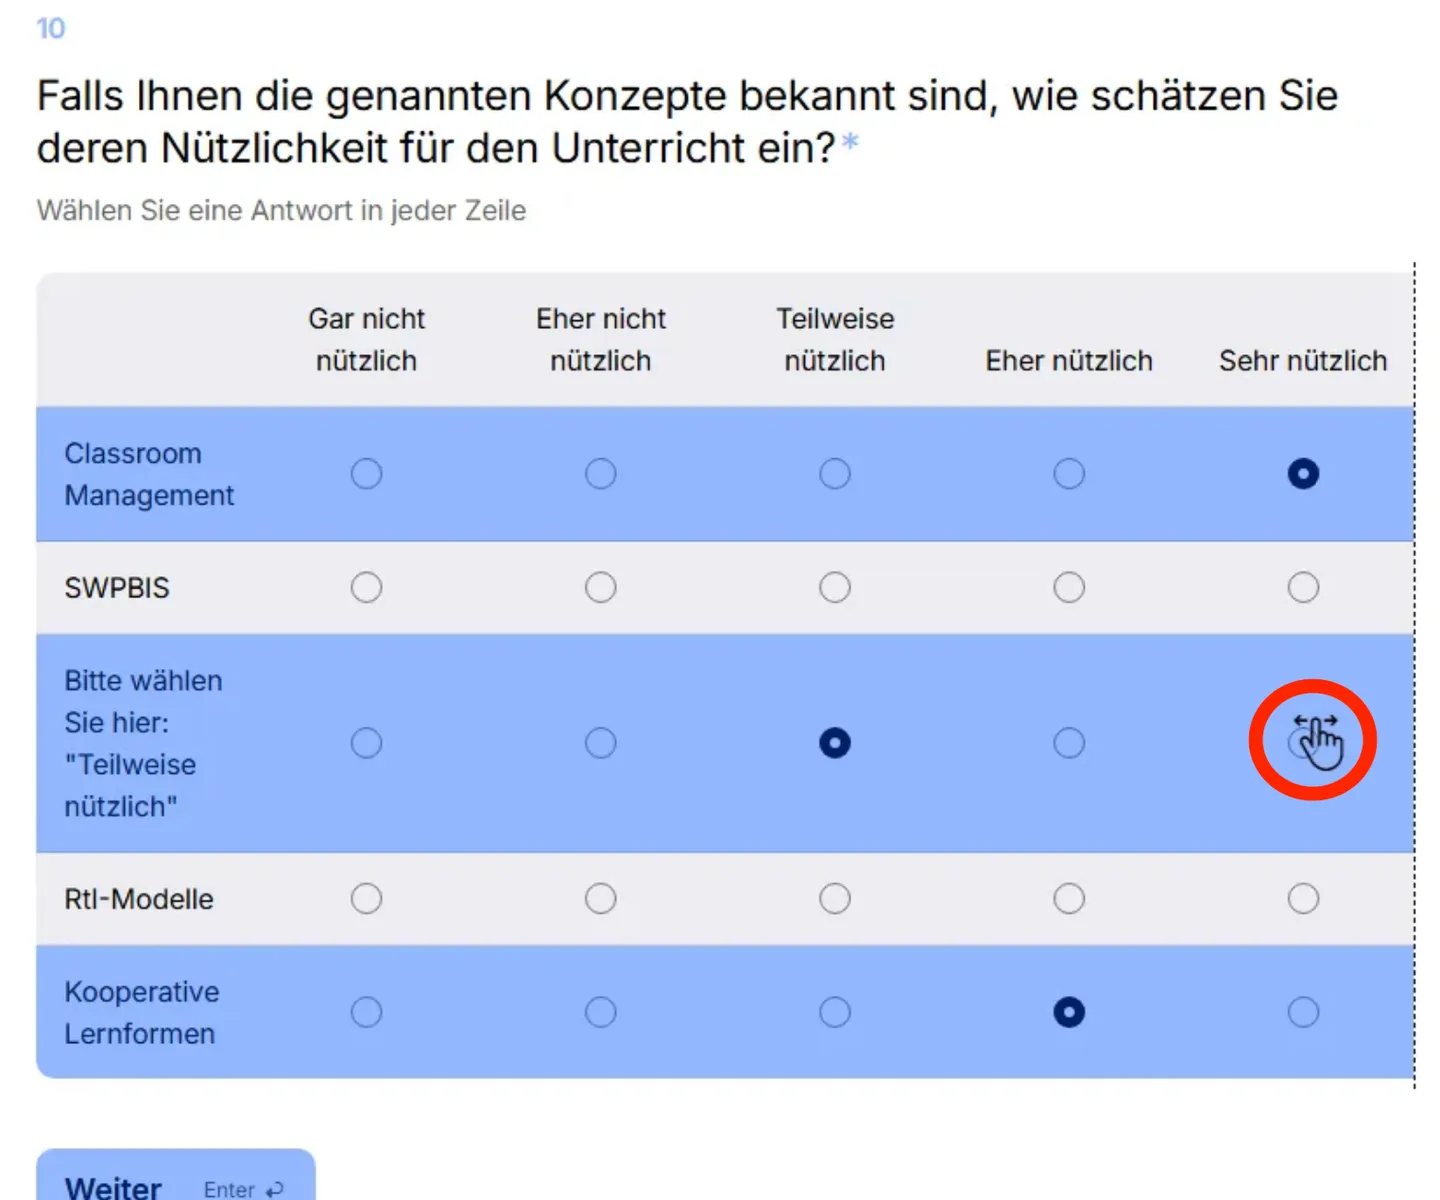Screen dimensions: 1440x1200
Task: Click the Enter arrow icon on Weiter
Action: pos(275,1189)
